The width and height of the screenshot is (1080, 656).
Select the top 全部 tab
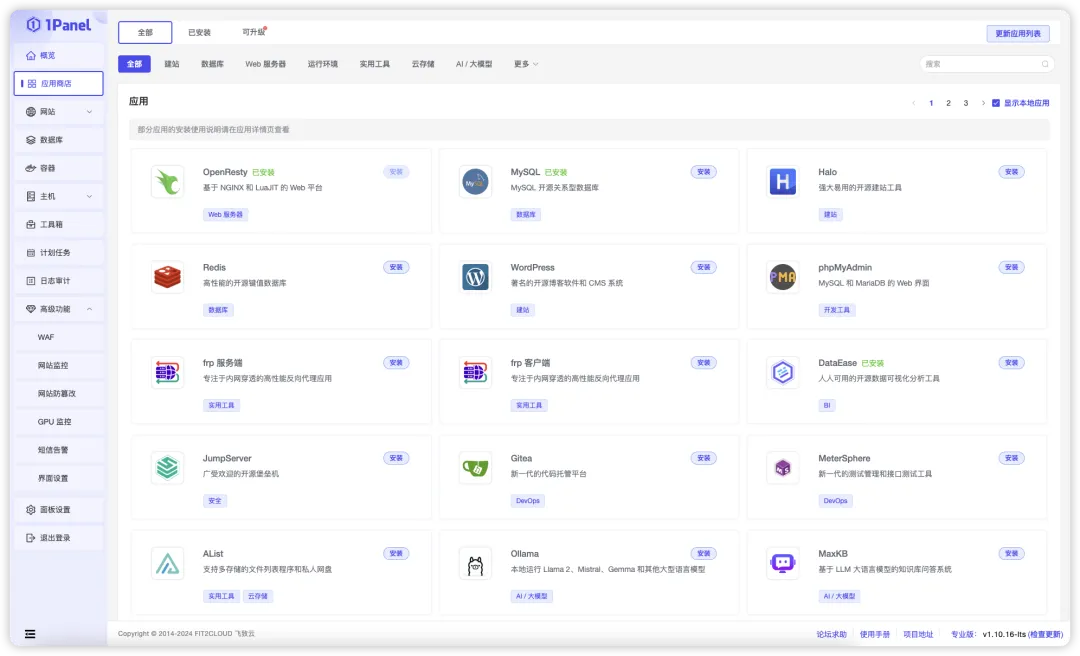coord(145,32)
